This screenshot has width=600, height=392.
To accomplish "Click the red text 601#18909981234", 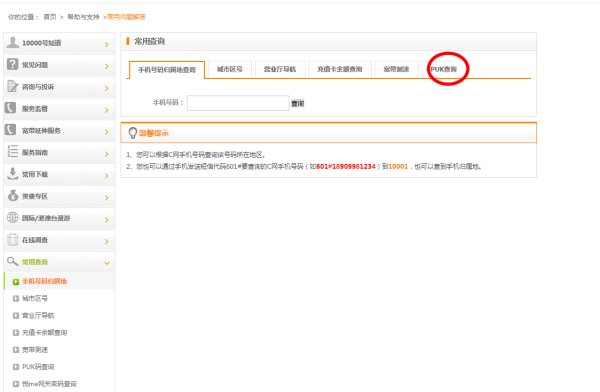I will 346,167.
